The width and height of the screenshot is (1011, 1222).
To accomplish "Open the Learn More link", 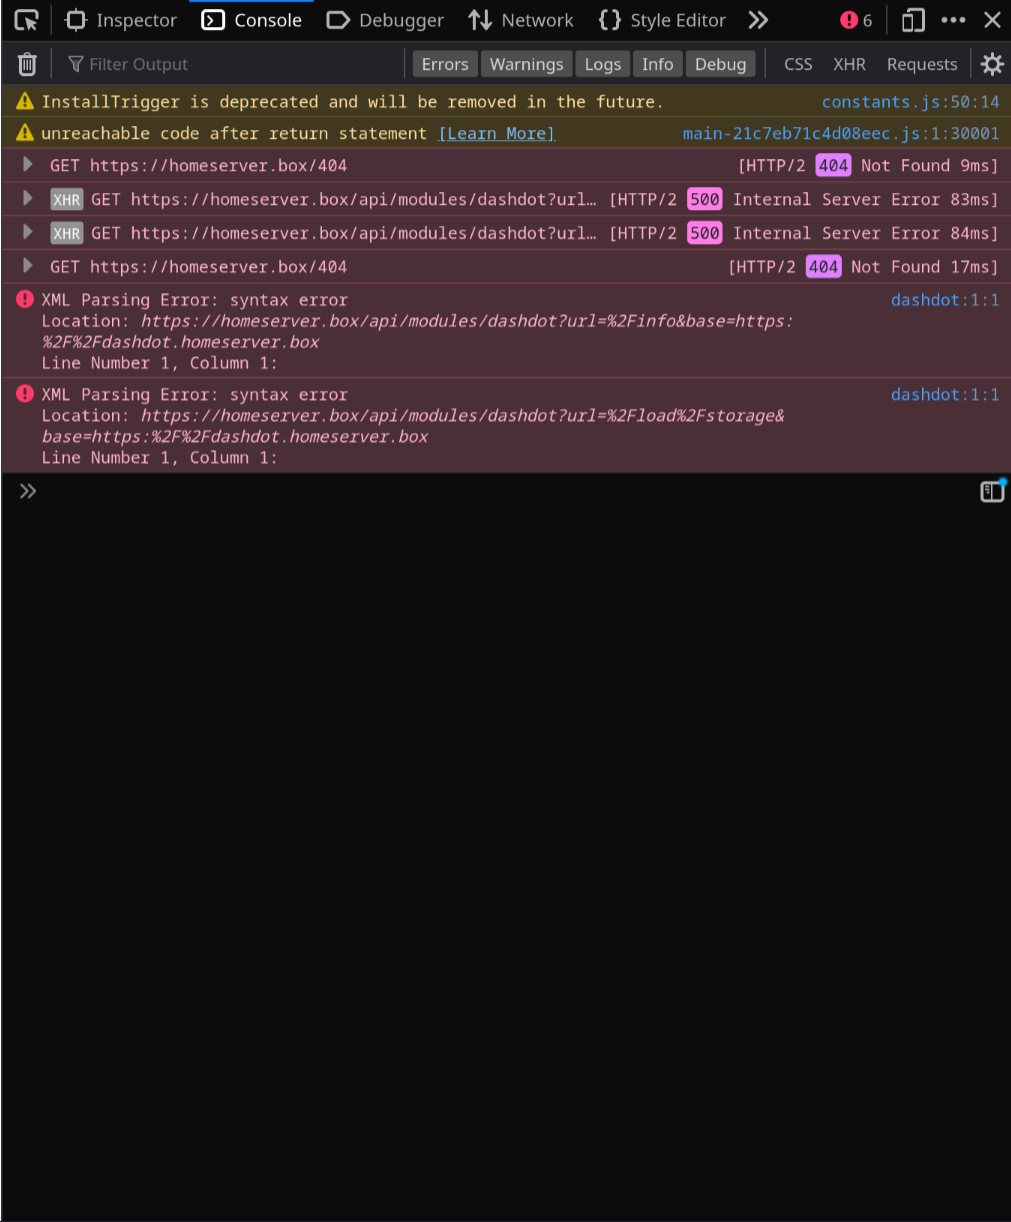I will click(x=496, y=133).
